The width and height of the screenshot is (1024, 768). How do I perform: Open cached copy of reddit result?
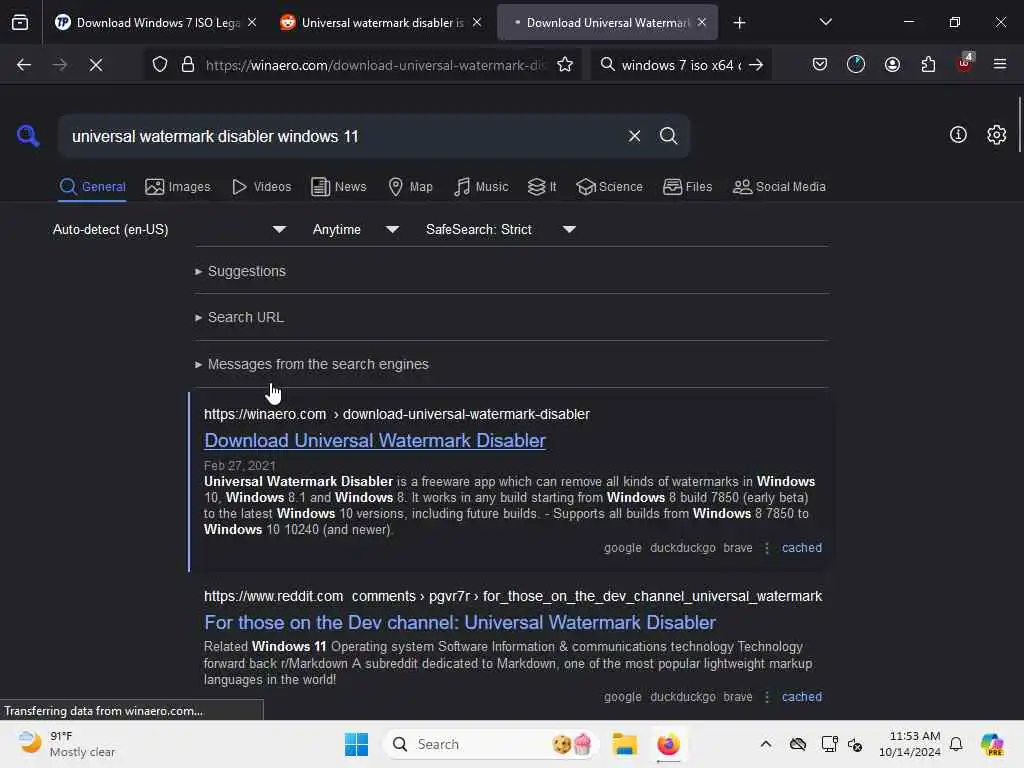802,697
